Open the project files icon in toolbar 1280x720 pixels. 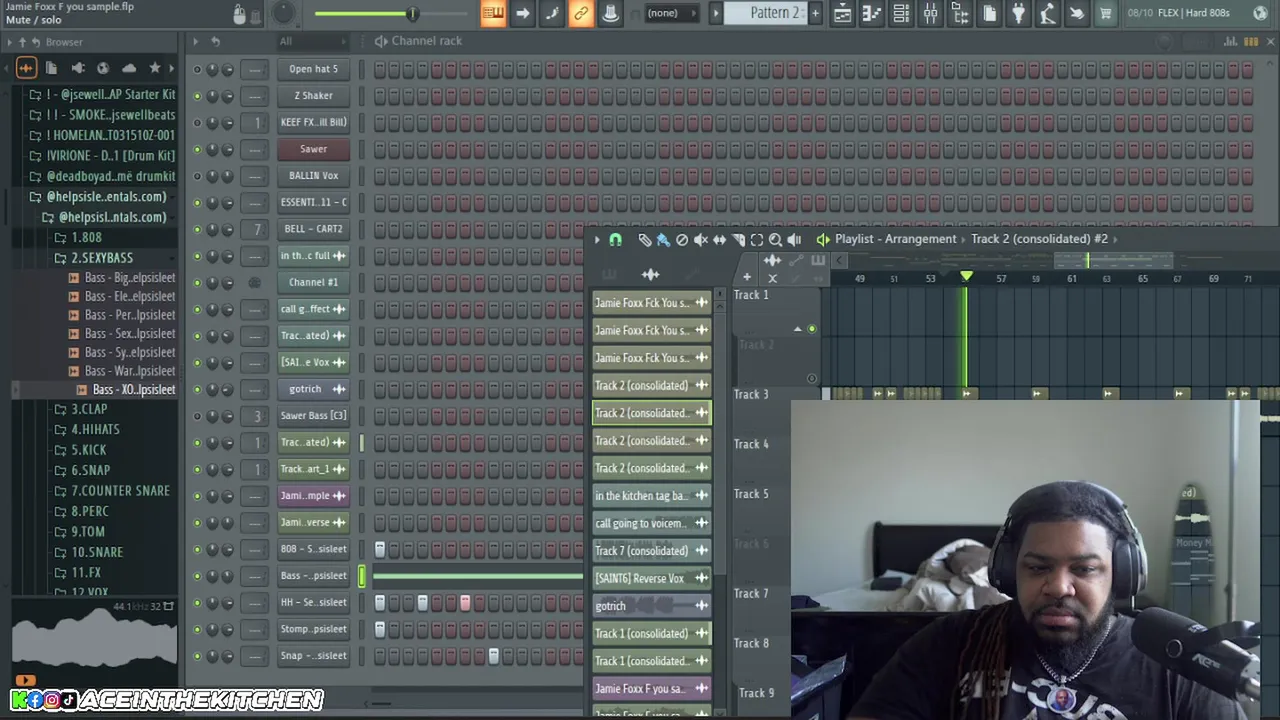pos(989,13)
